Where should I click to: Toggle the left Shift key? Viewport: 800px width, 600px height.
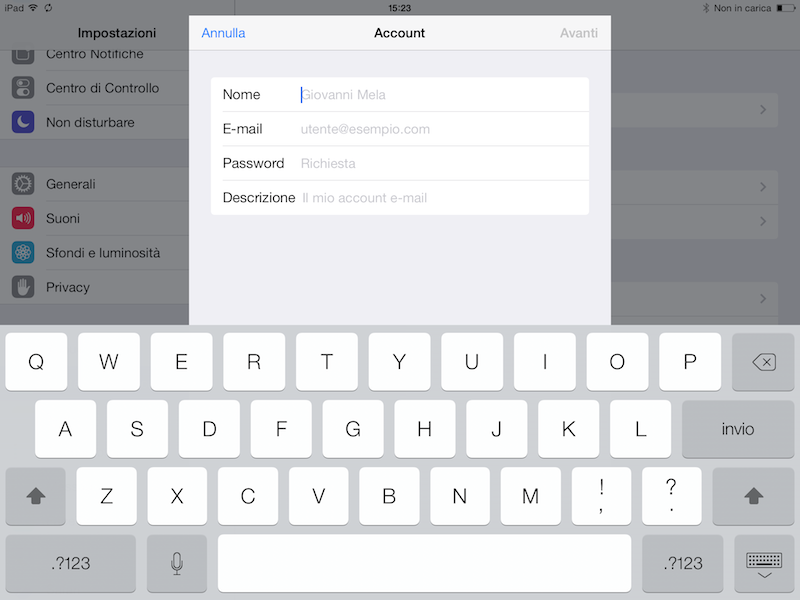click(35, 496)
